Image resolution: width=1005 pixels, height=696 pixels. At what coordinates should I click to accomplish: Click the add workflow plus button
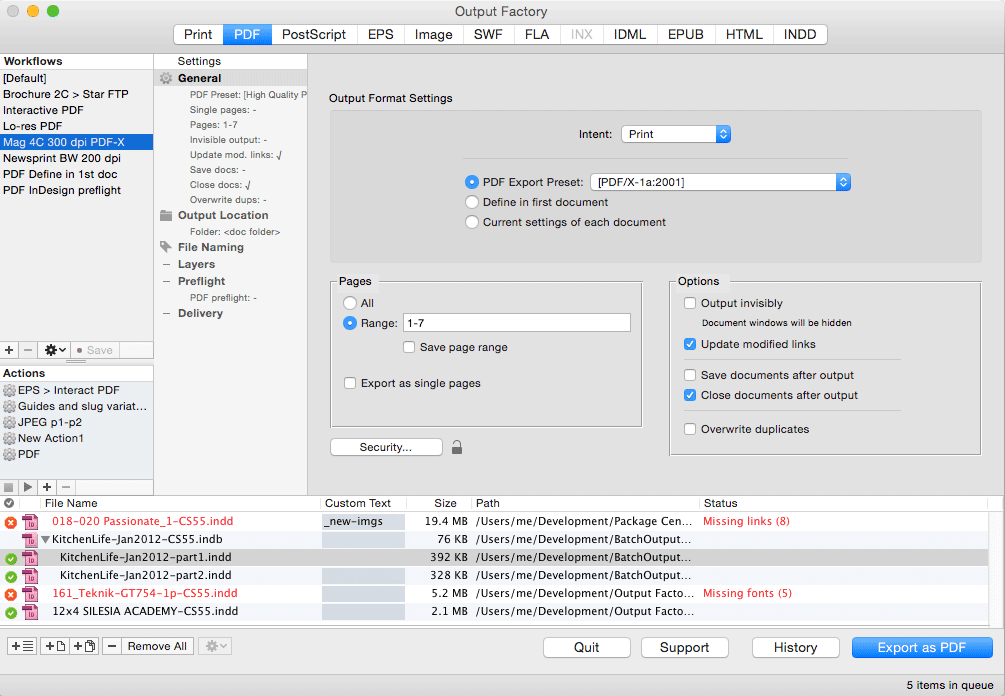(9, 350)
